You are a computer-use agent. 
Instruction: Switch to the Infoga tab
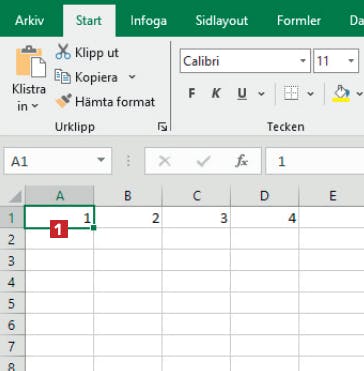click(x=148, y=21)
